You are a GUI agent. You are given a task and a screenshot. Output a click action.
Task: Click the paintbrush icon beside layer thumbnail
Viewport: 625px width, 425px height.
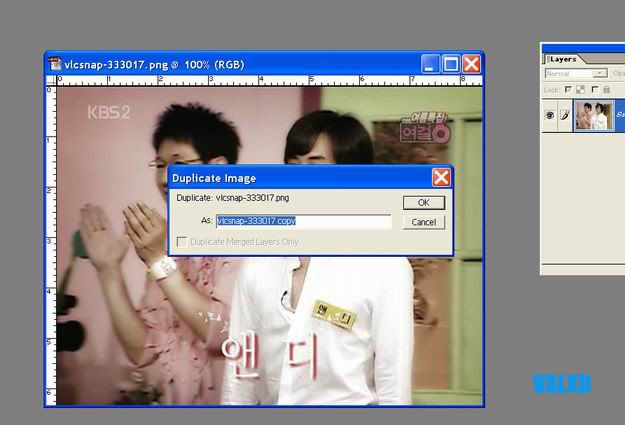[x=564, y=115]
